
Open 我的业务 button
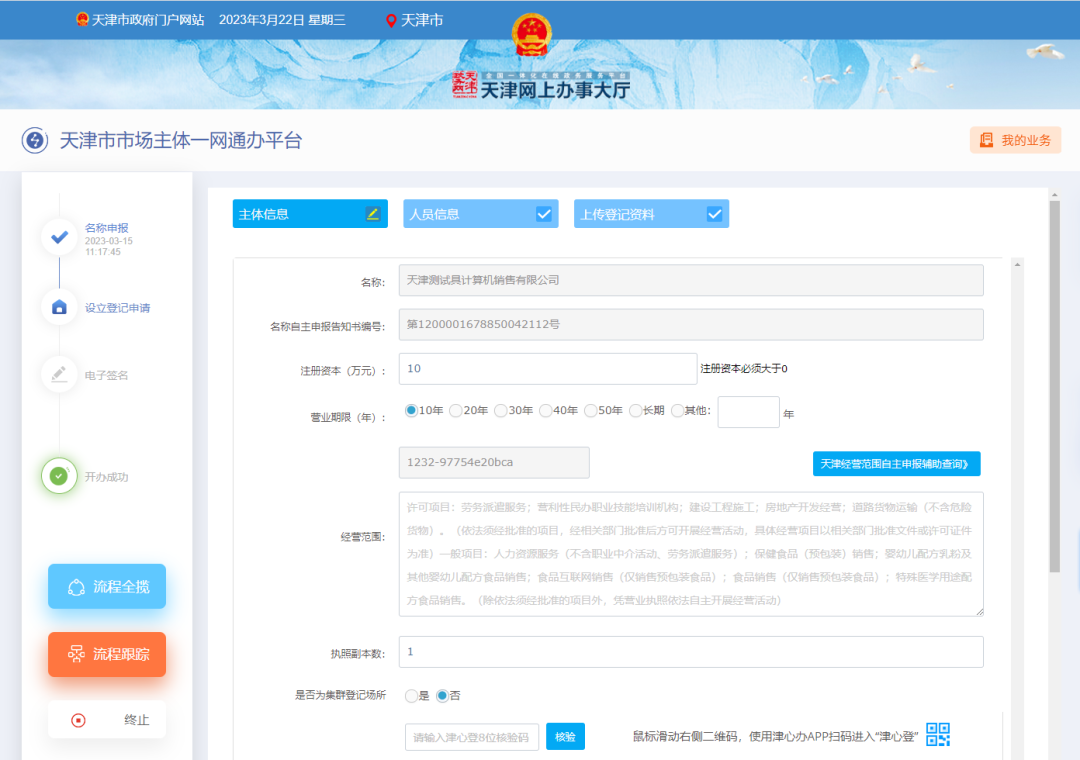(1015, 140)
